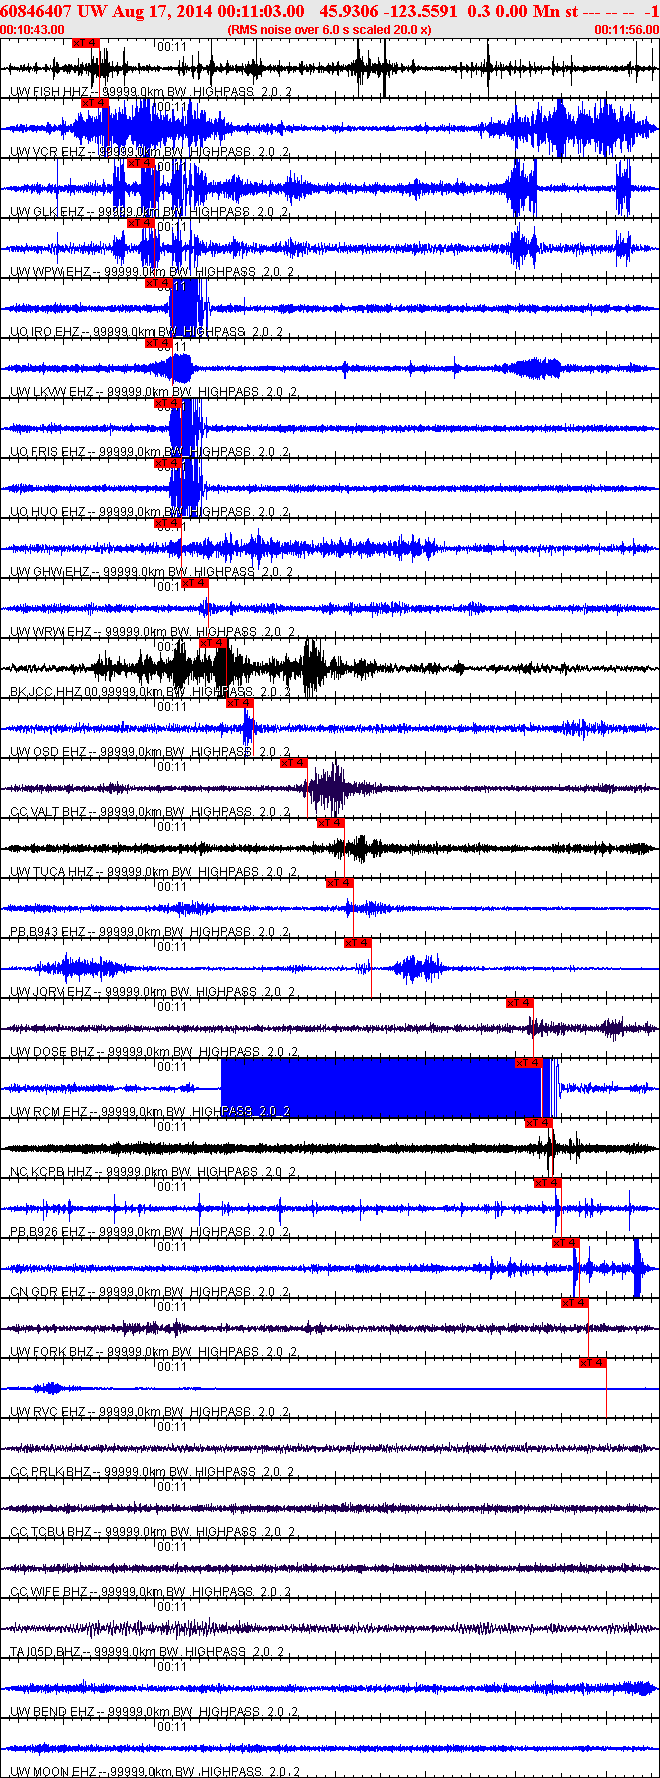Select the start time 00:10:43.00 label
Screen dimensions: 660x1778
(32, 30)
